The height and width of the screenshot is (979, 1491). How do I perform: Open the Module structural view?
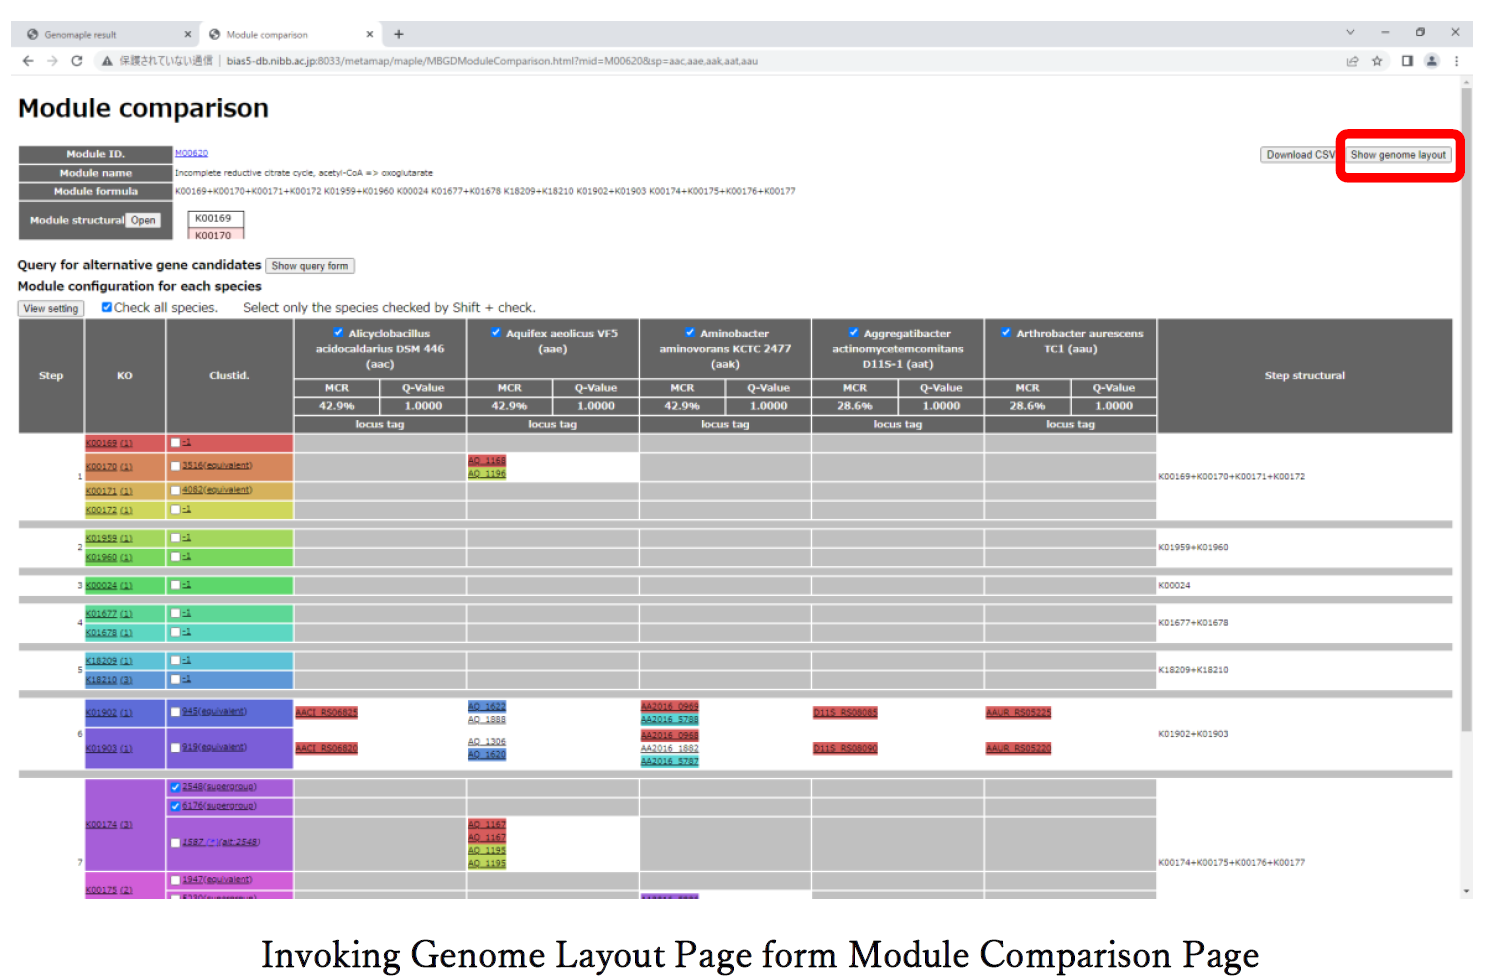(x=143, y=220)
